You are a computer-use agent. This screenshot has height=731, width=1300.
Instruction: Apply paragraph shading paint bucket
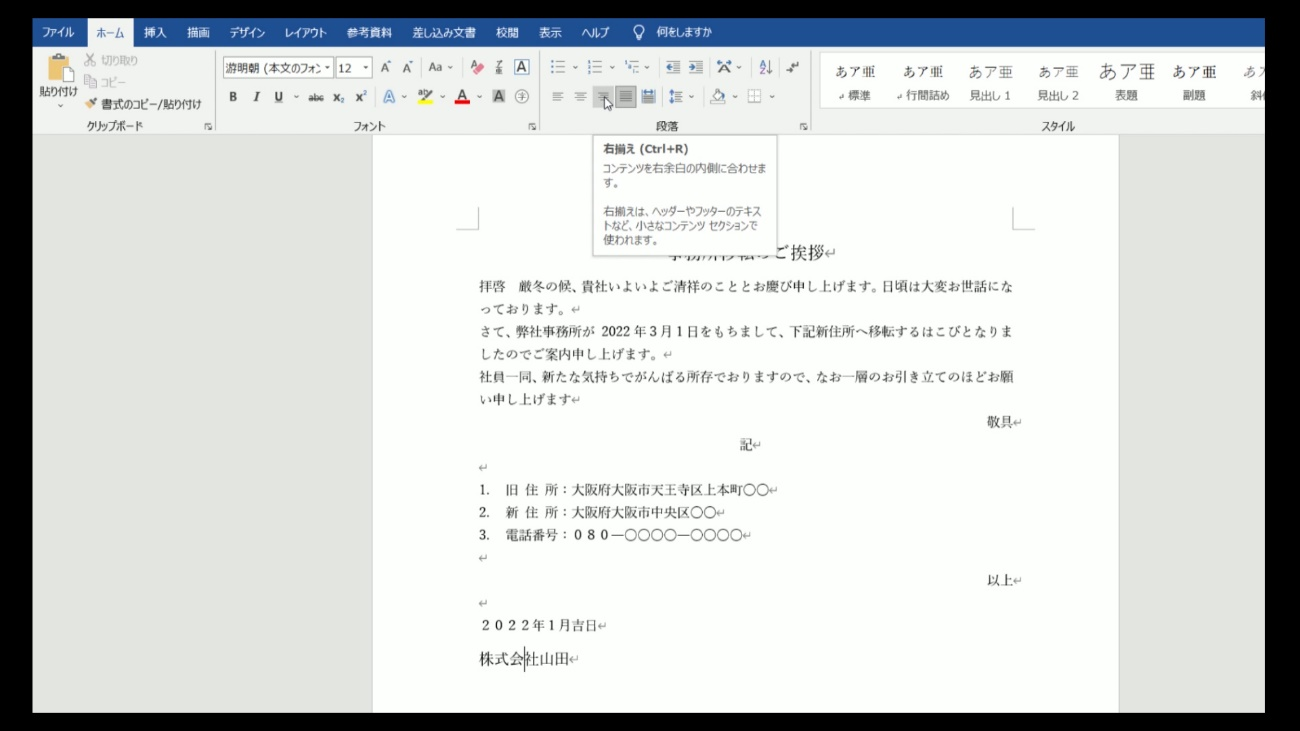717,97
